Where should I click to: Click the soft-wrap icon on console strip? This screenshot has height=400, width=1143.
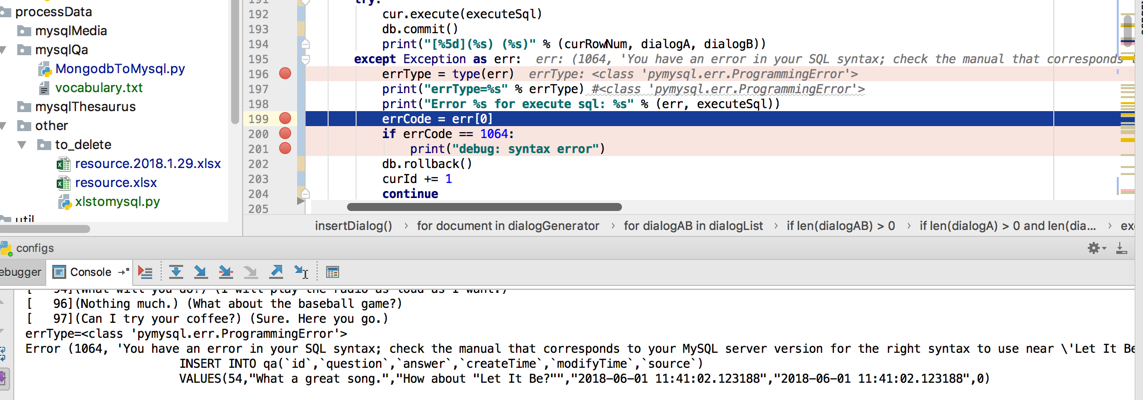[2, 355]
